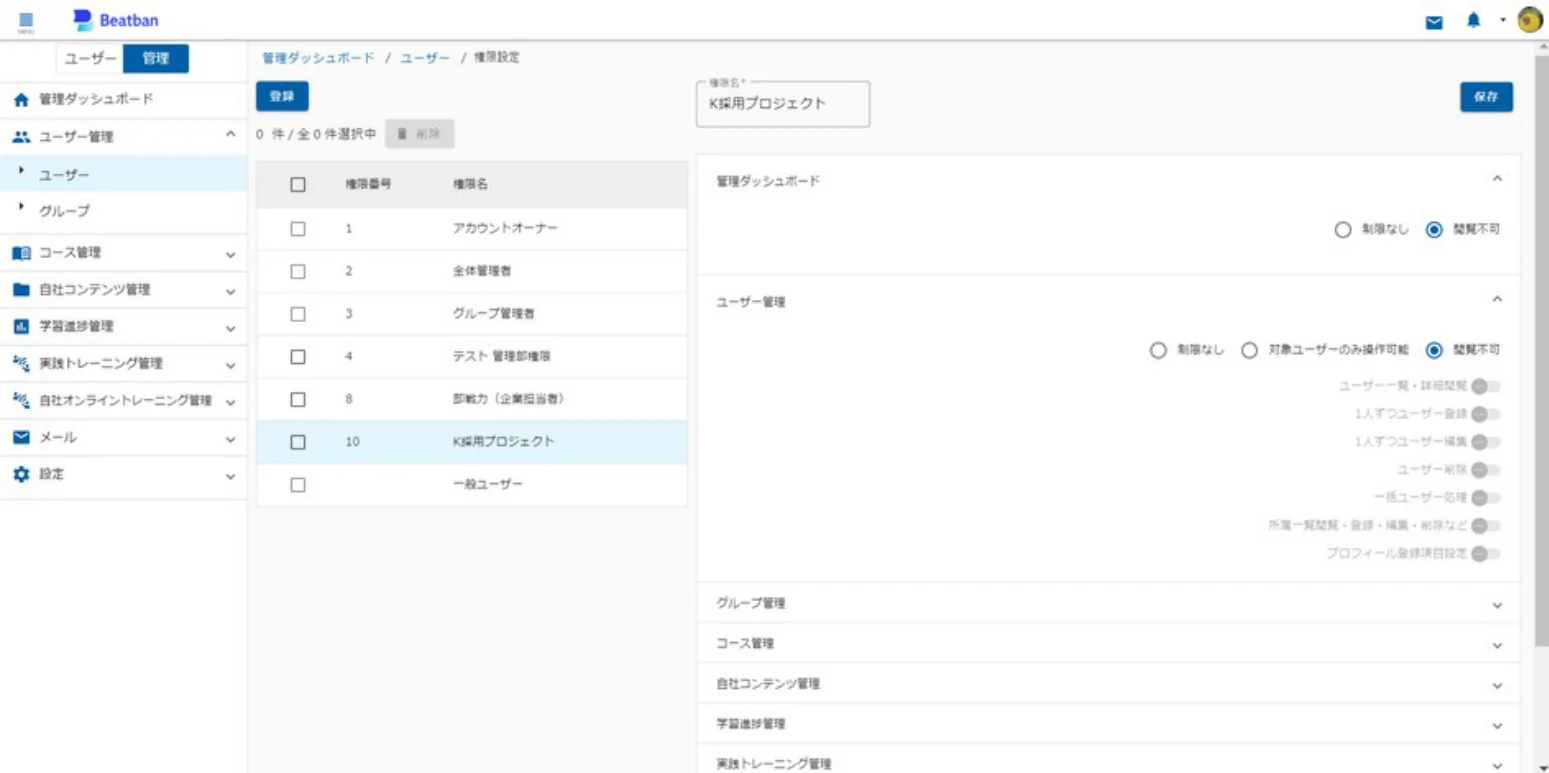Click the ユーザー管理 people icon
1549x773 pixels.
coord(21,137)
